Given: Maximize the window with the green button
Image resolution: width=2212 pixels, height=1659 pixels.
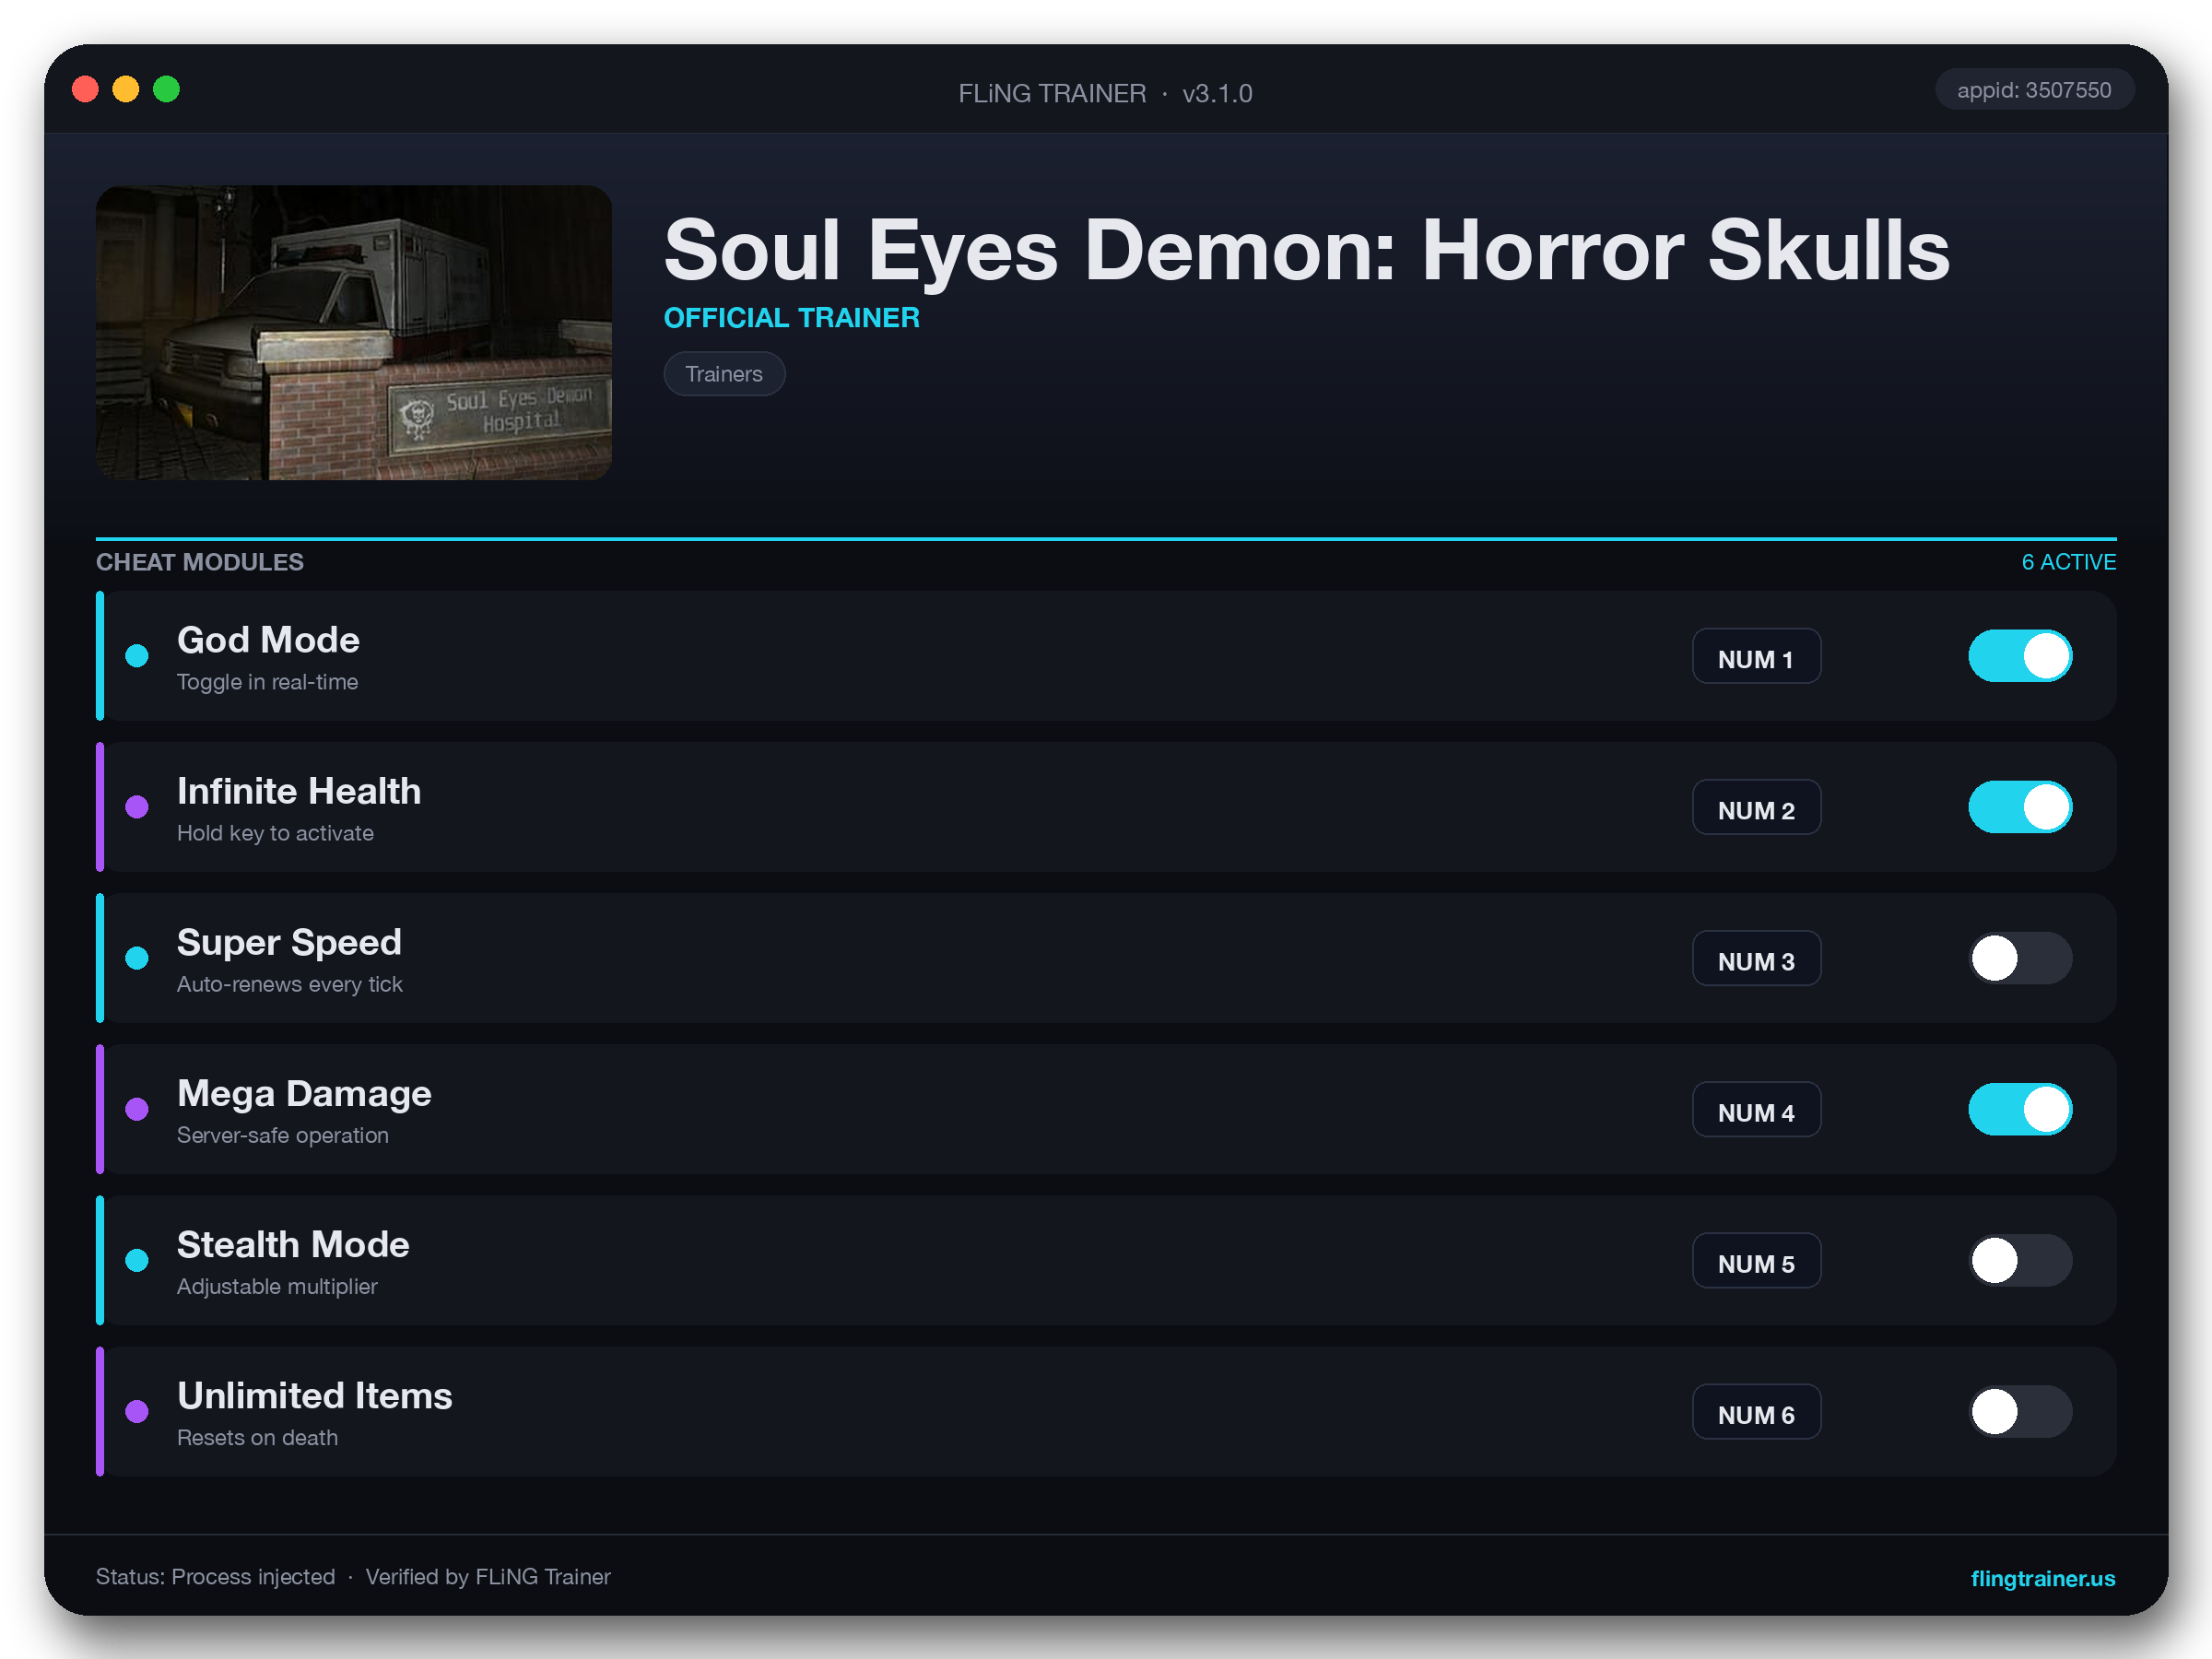Looking at the screenshot, I should click(166, 90).
